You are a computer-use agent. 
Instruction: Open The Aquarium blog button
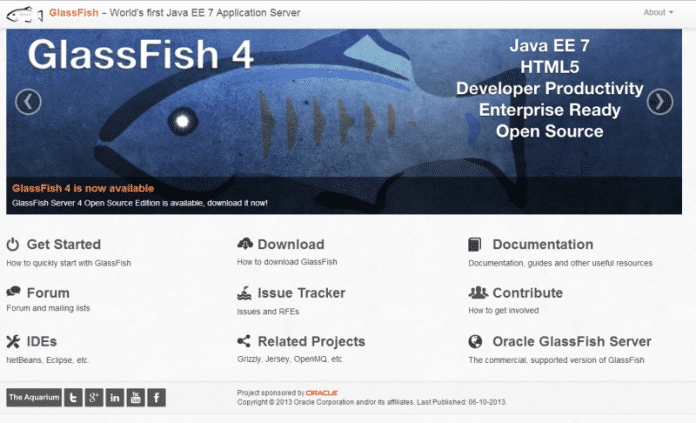tap(33, 397)
